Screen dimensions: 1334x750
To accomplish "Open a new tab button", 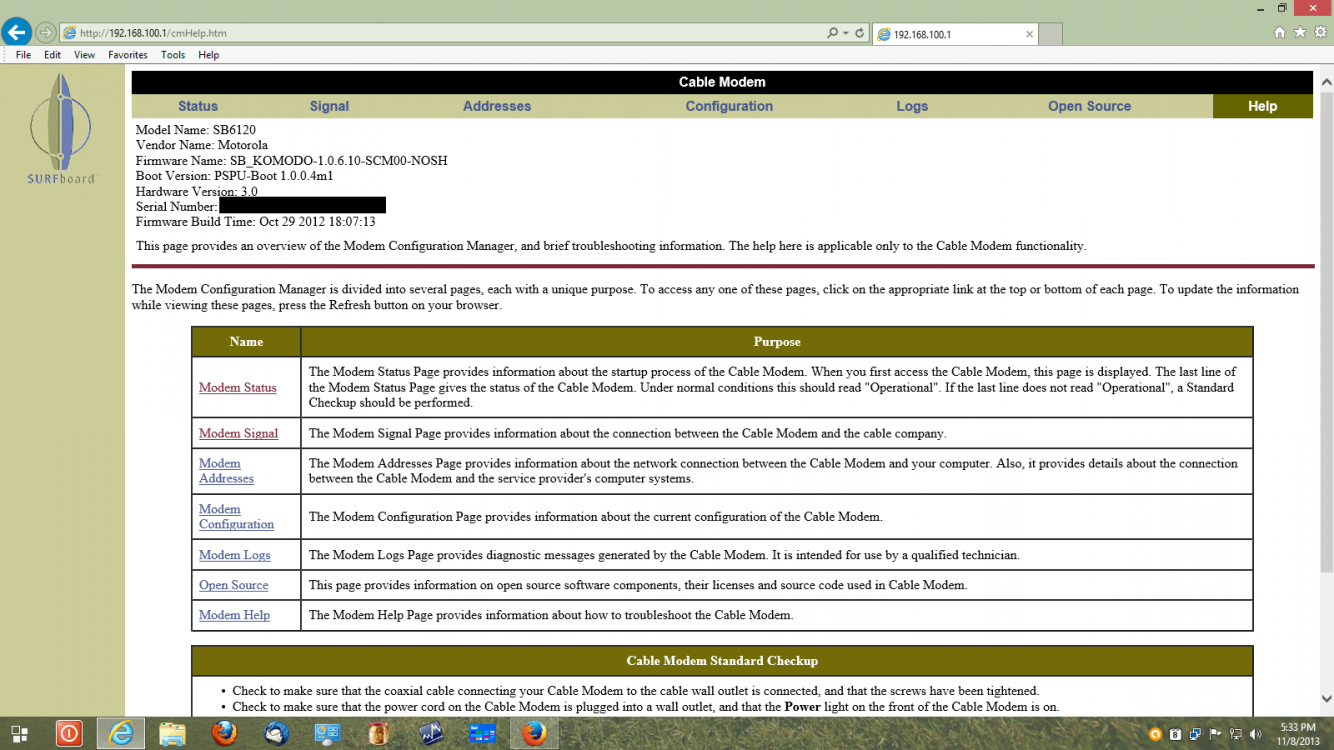I will point(1050,34).
